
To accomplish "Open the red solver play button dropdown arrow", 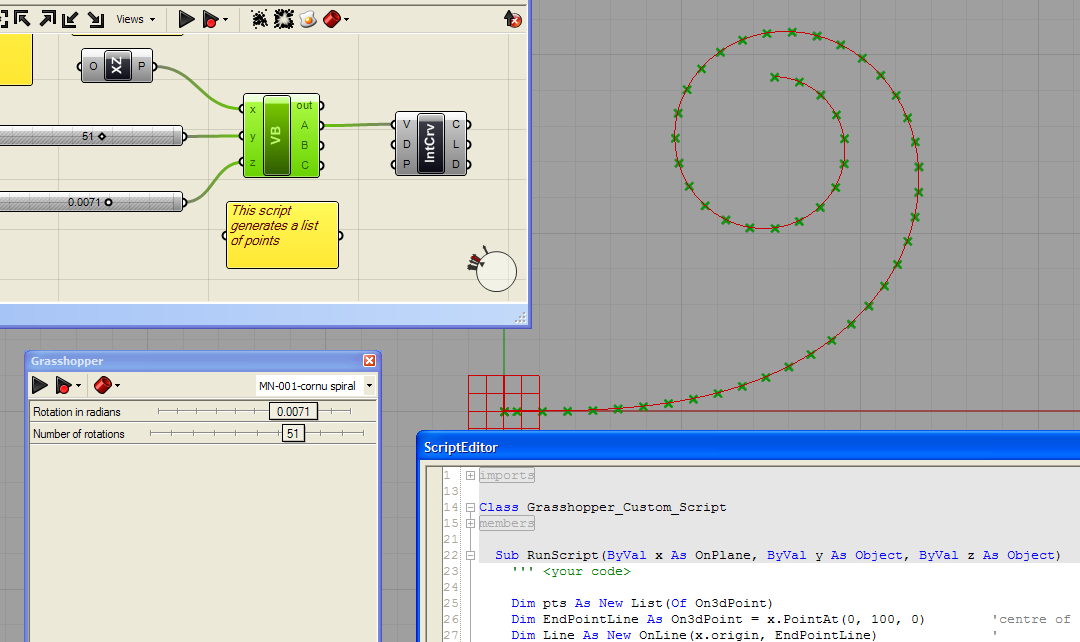I will click(226, 17).
